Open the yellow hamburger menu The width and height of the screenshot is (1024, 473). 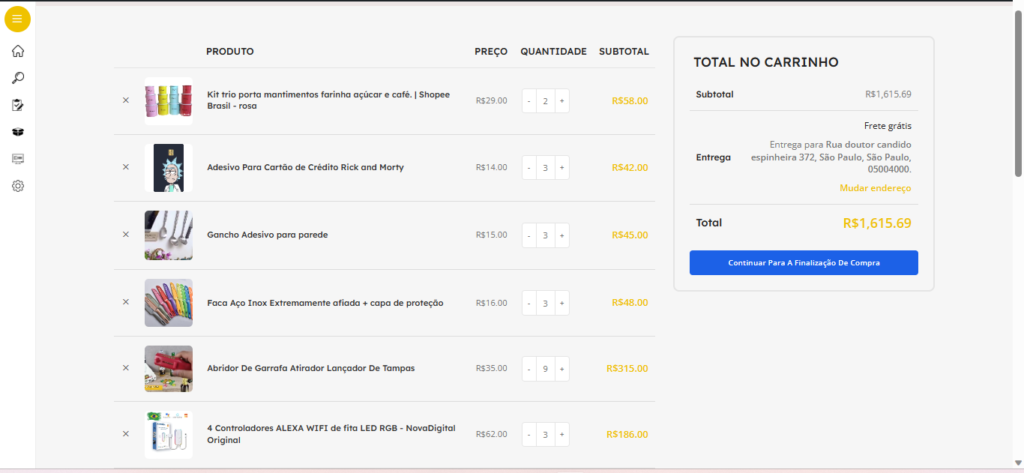click(18, 19)
